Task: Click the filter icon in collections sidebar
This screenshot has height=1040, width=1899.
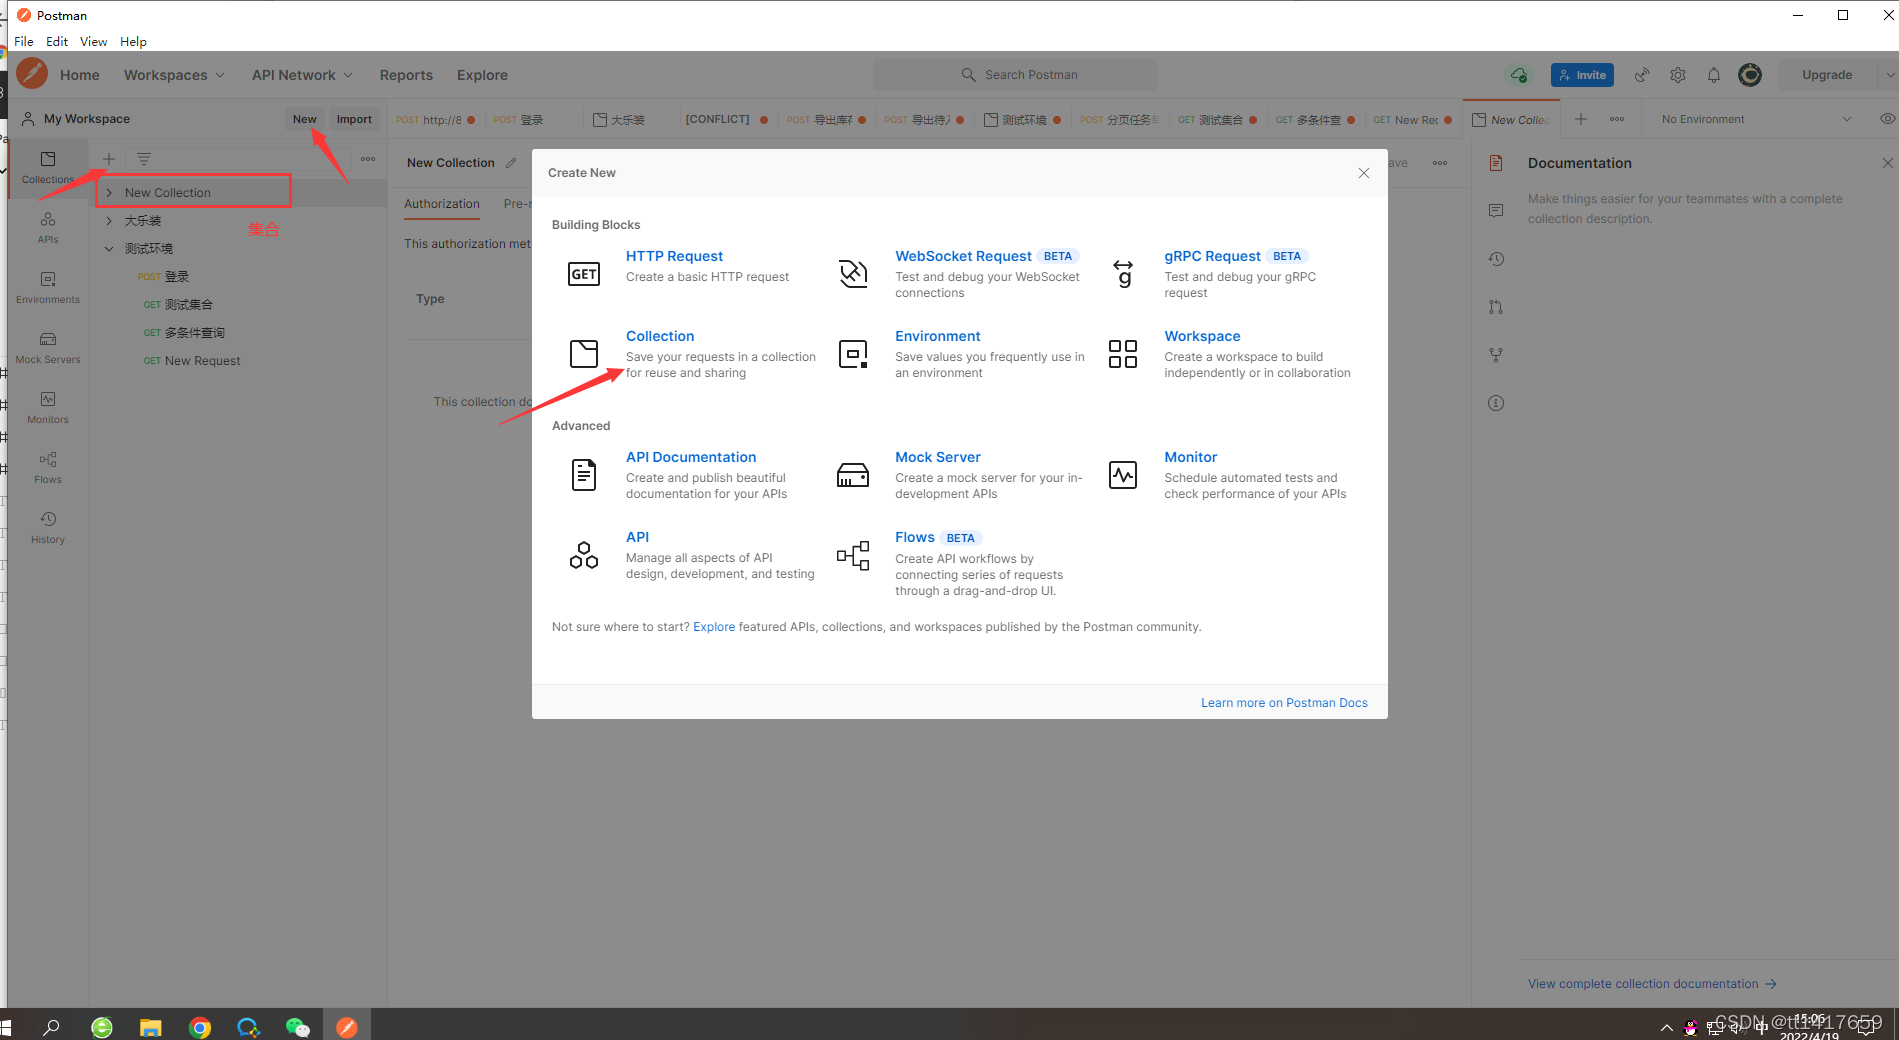Action: [144, 159]
